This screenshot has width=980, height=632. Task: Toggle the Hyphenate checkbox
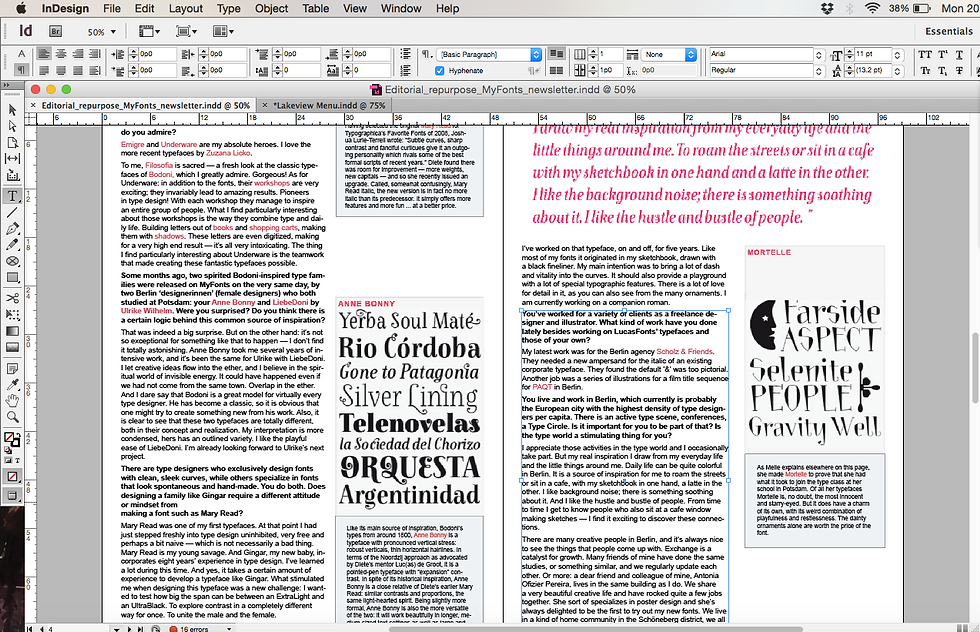pos(439,71)
